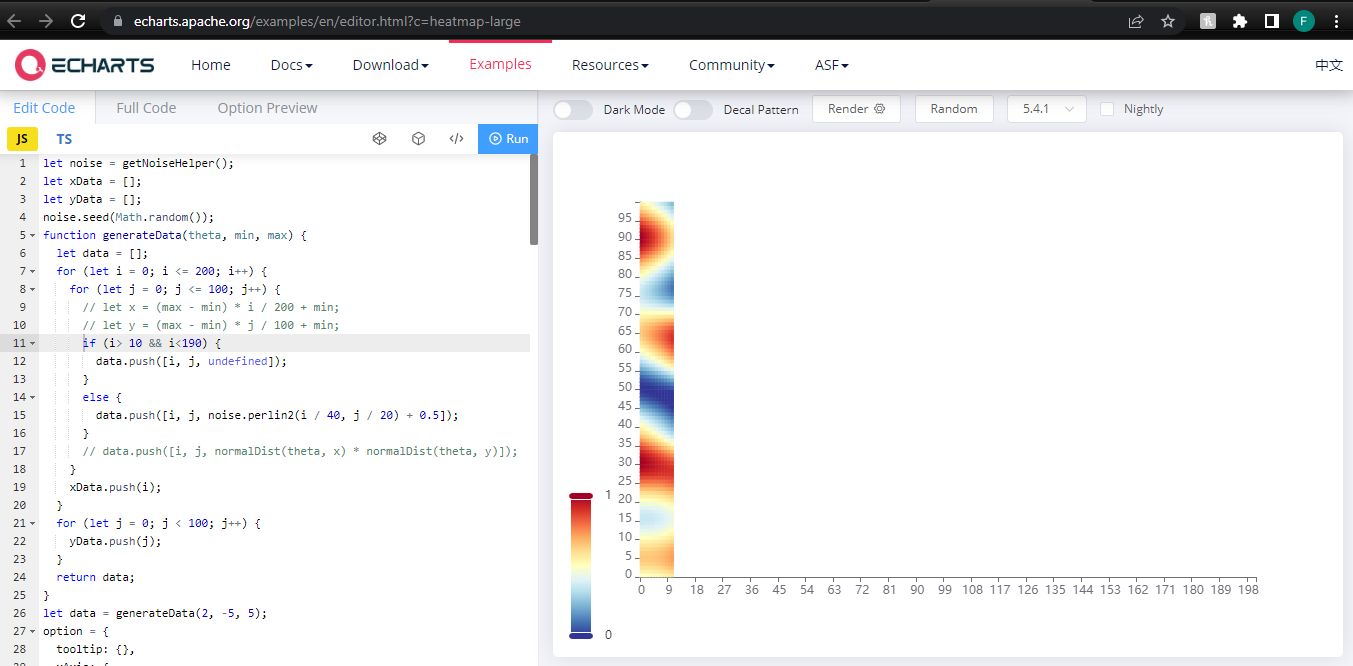Select the JS language badge

coord(22,139)
